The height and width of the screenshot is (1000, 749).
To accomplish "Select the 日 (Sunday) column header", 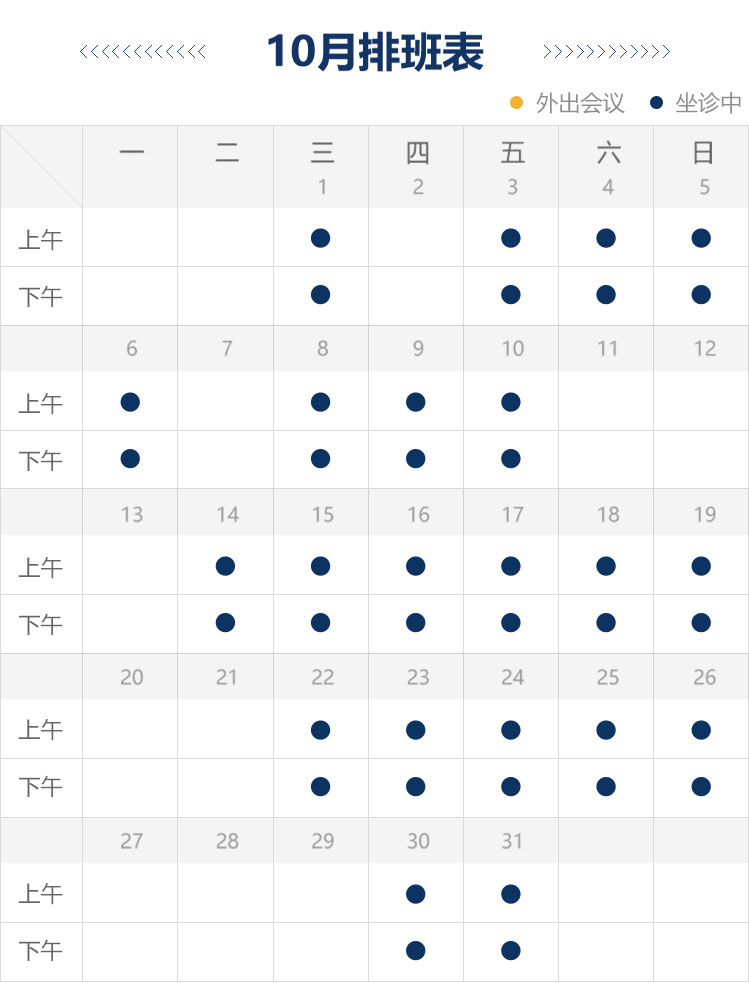I will point(703,153).
